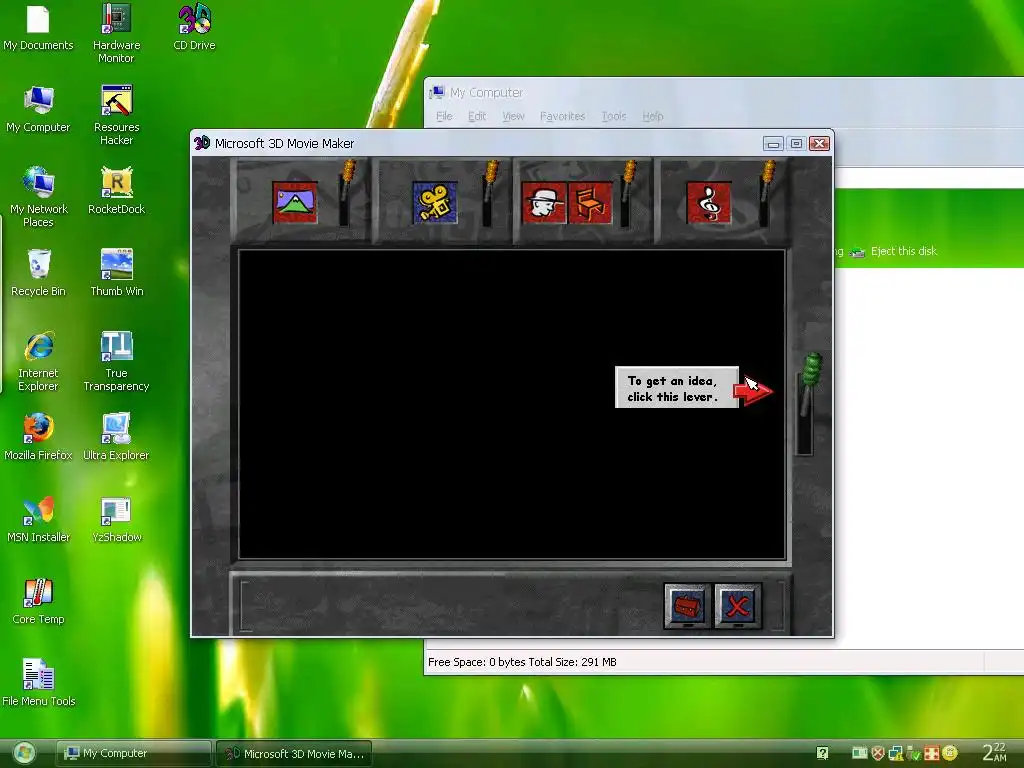Open the Props chair icon
This screenshot has width=1024, height=768.
(590, 202)
